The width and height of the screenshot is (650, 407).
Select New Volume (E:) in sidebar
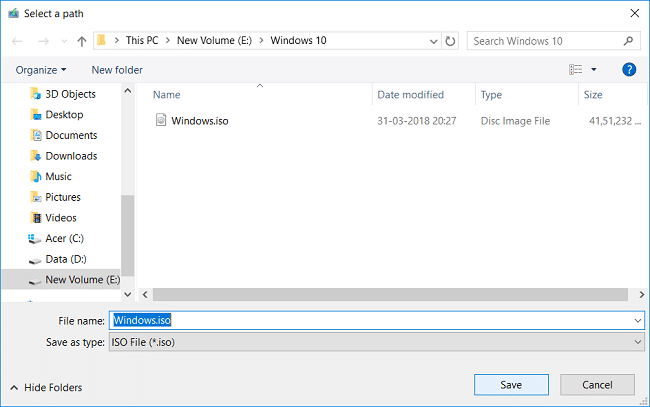[61, 280]
